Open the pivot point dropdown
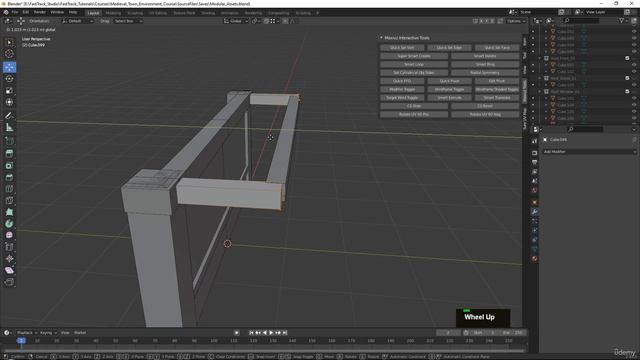The image size is (640, 360). click(256, 21)
